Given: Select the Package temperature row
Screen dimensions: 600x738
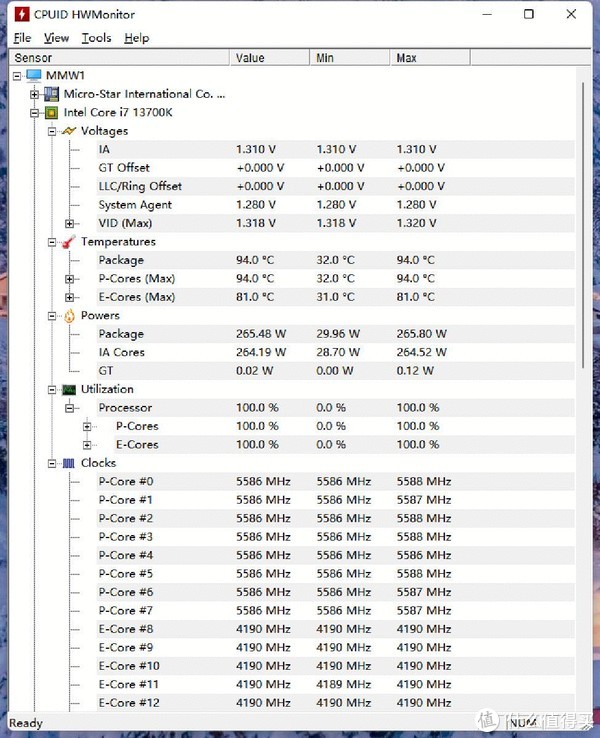Looking at the screenshot, I should point(336,260).
